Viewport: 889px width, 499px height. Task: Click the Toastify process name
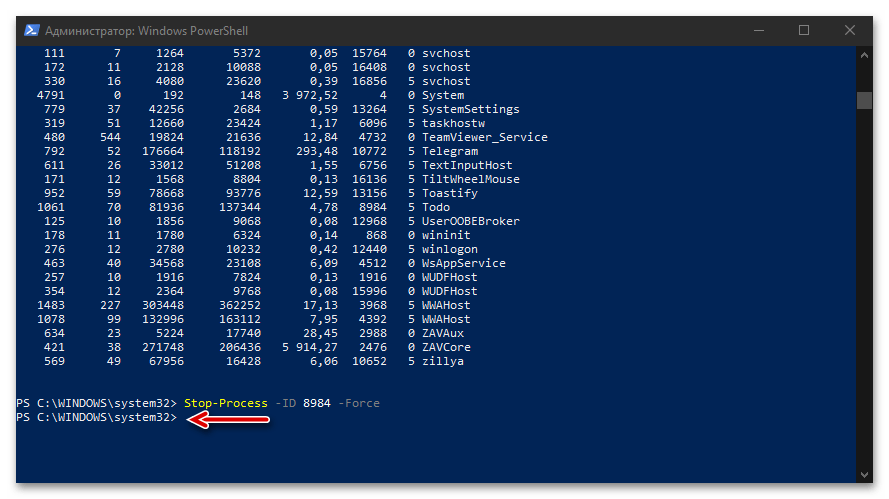pyautogui.click(x=450, y=193)
